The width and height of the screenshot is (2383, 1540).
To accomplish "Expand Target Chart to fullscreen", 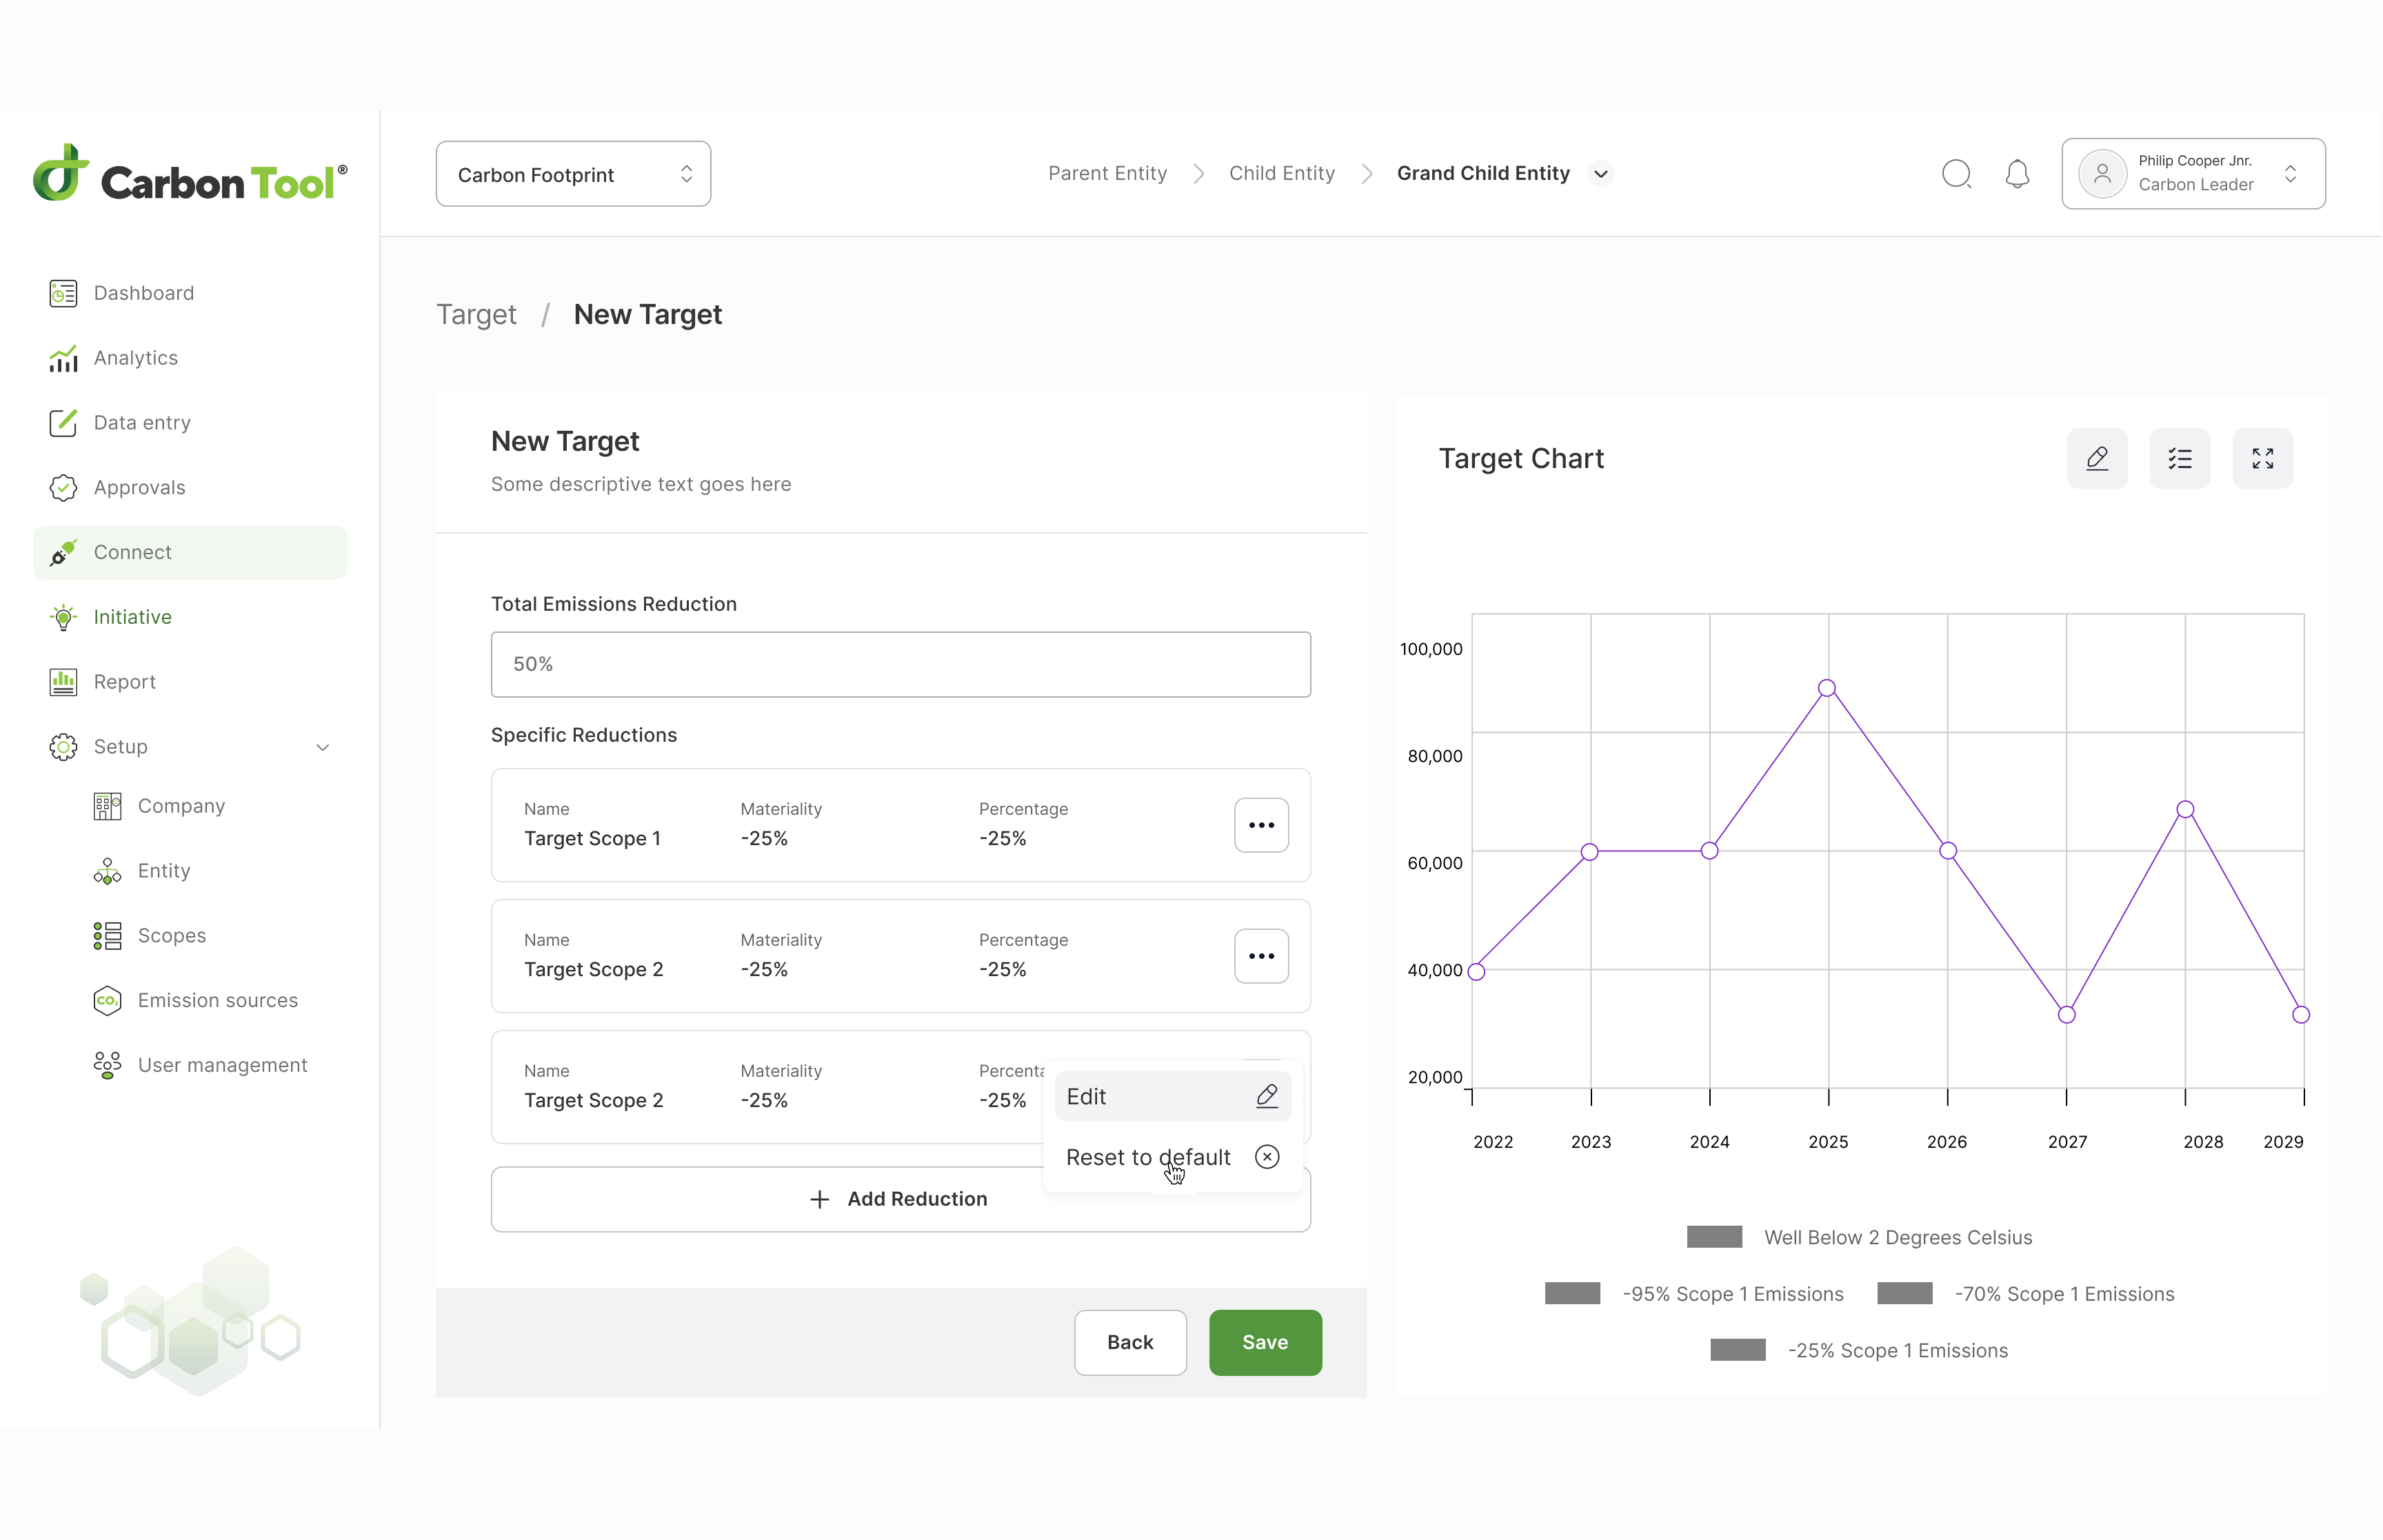I will point(2262,459).
